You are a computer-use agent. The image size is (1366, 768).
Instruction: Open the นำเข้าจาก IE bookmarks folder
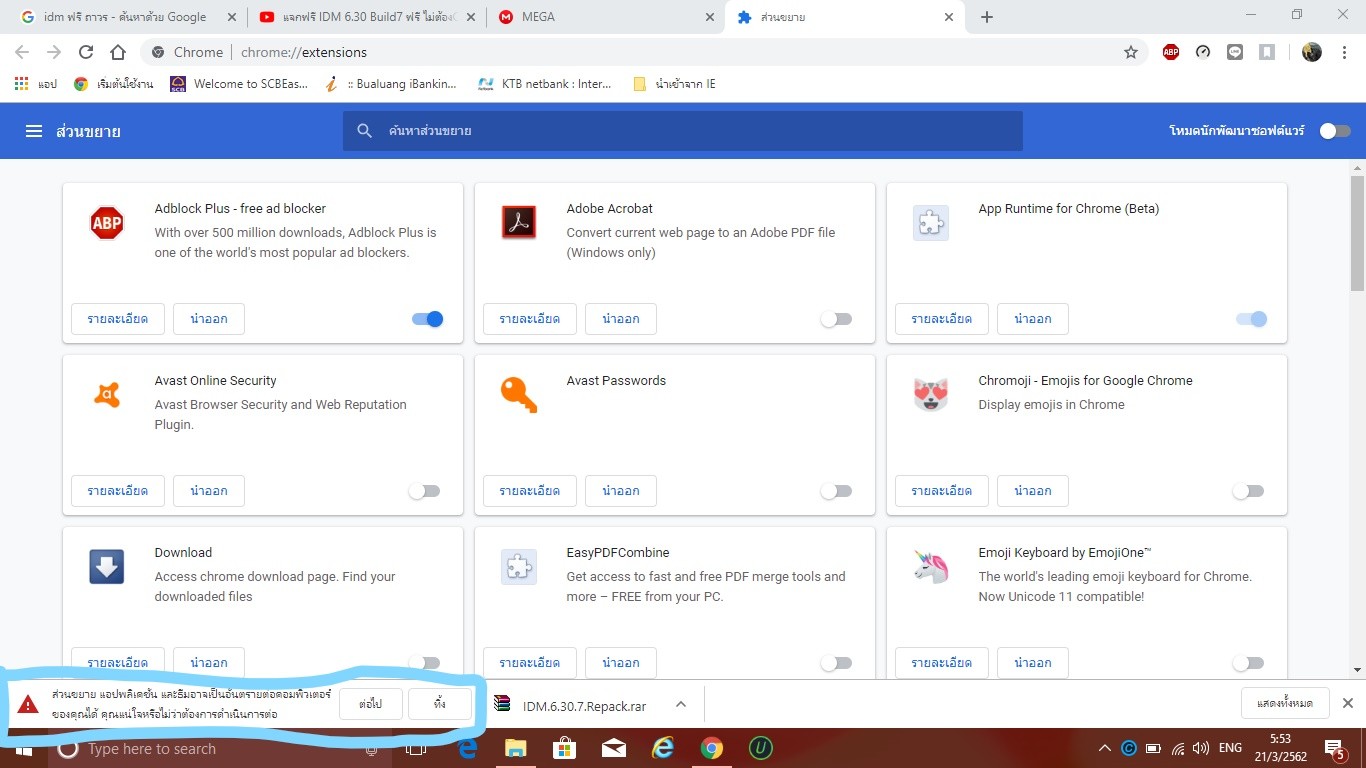point(675,84)
